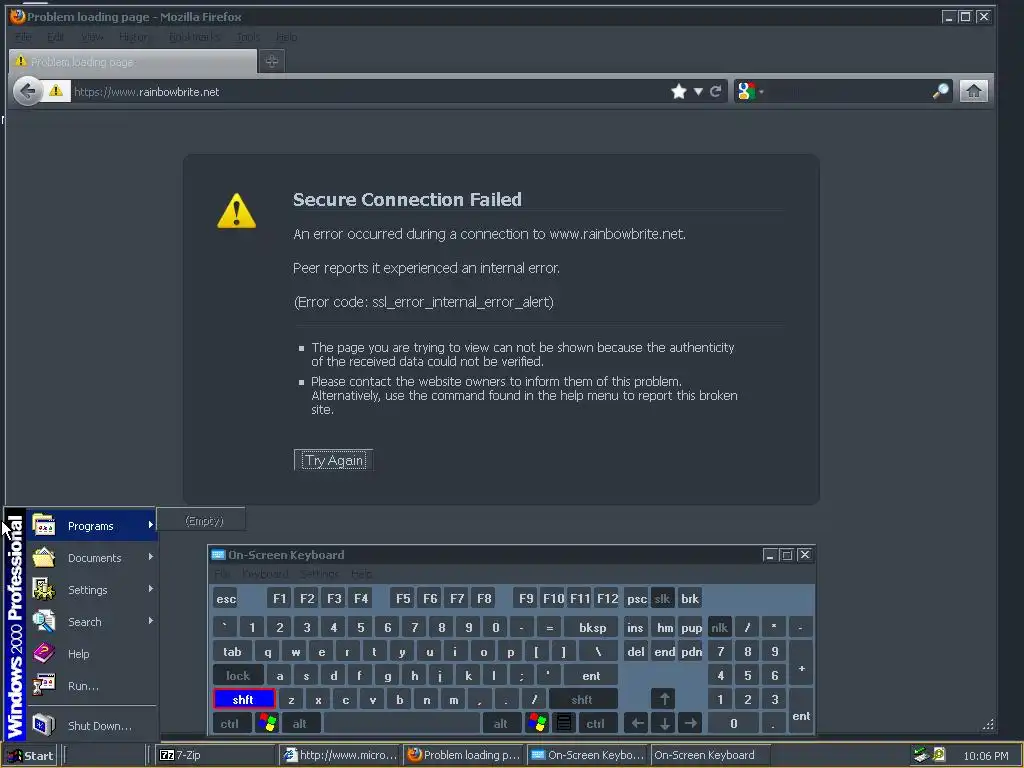Click the right arrow key on keyboard
Viewport: 1024px width, 768px height.
691,724
